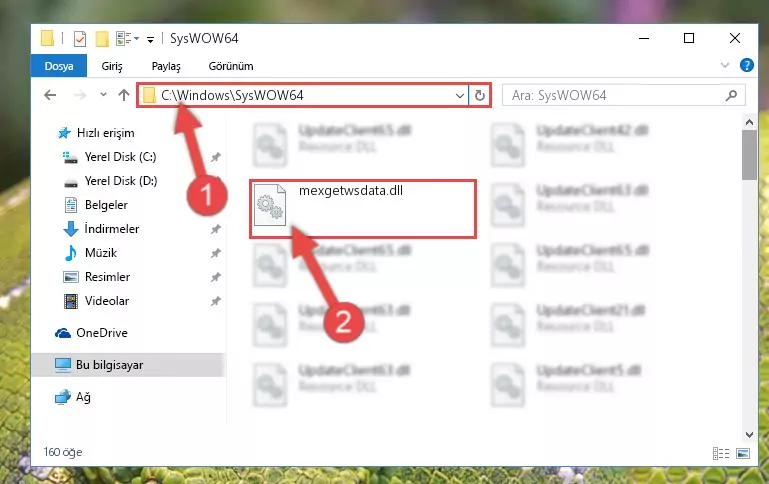Switch to Details view in status bar
This screenshot has width=769, height=484.
pyautogui.click(x=721, y=454)
